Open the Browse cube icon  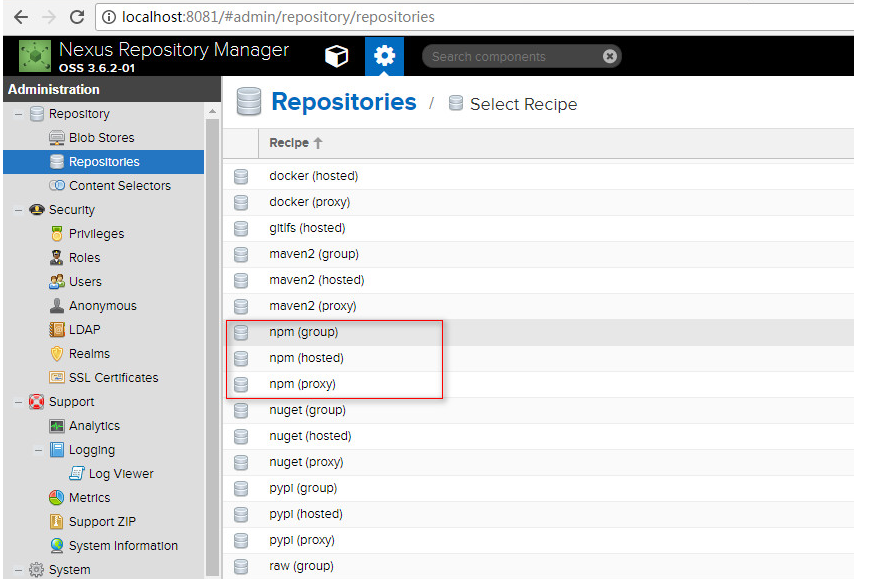[x=336, y=56]
